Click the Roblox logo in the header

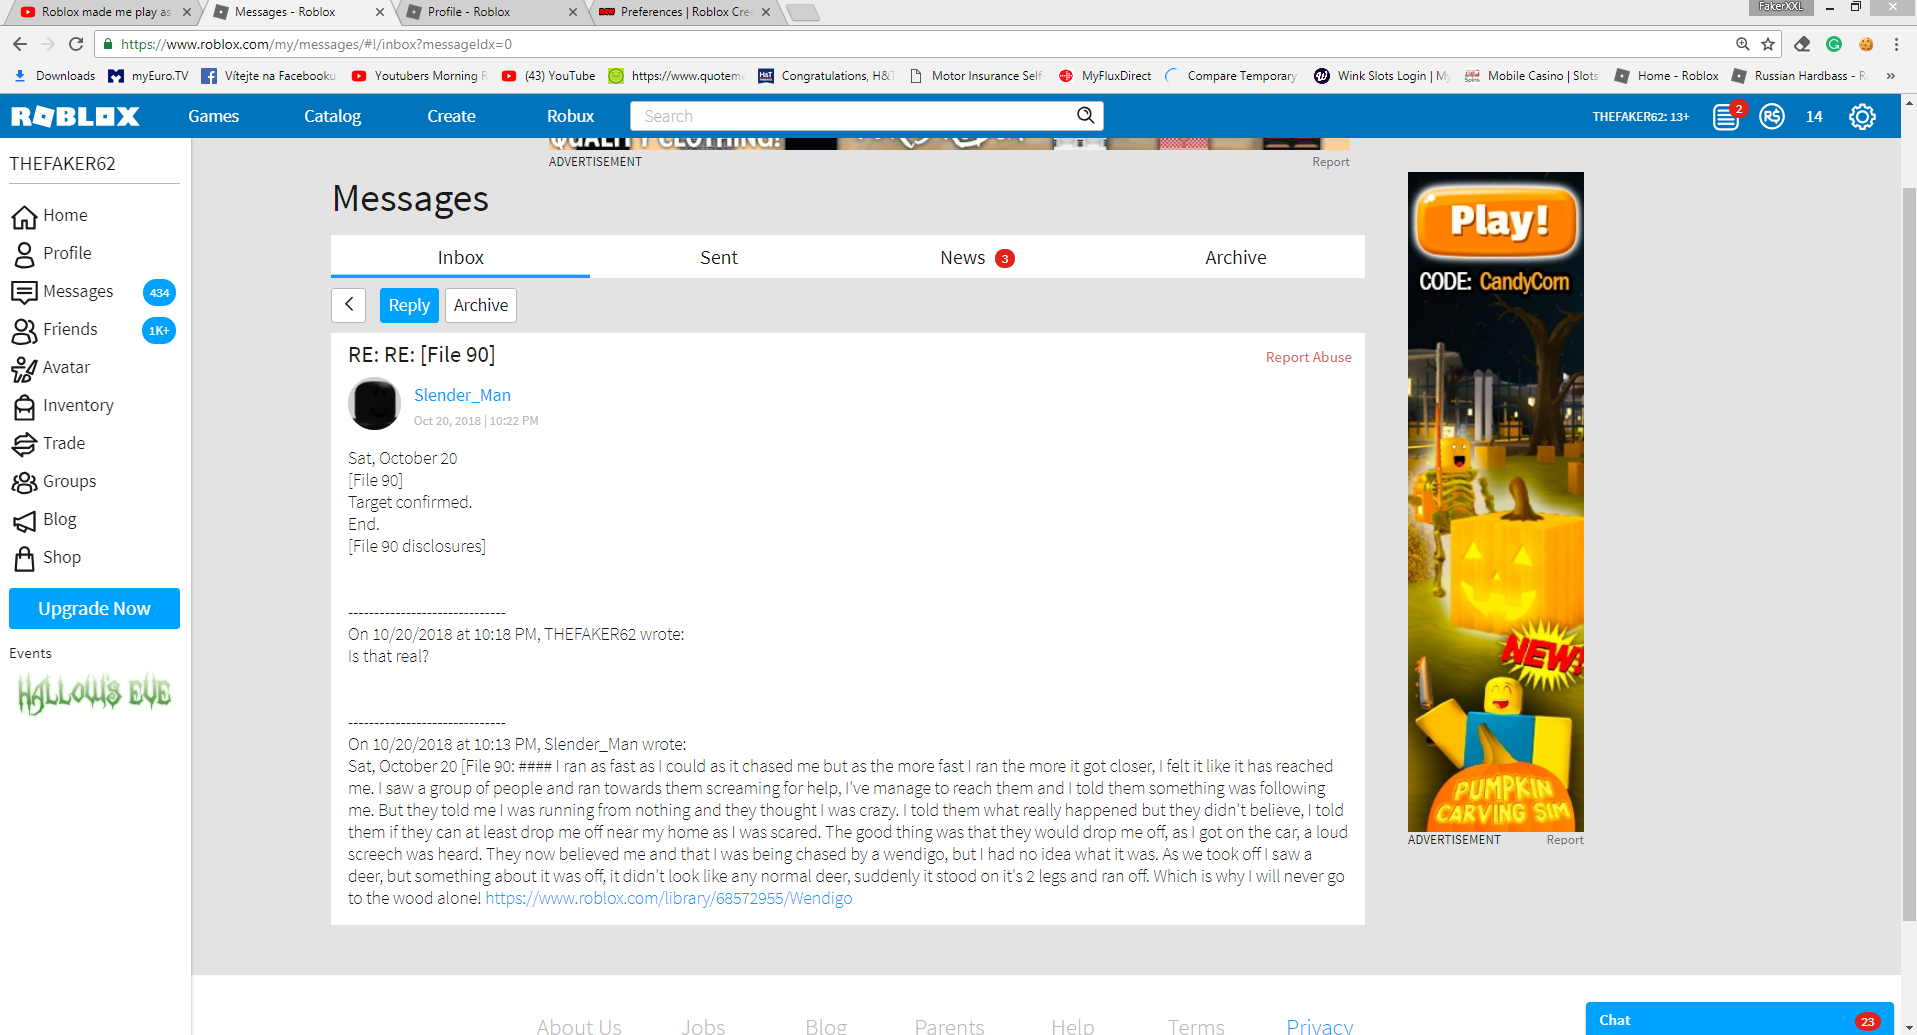tap(75, 116)
